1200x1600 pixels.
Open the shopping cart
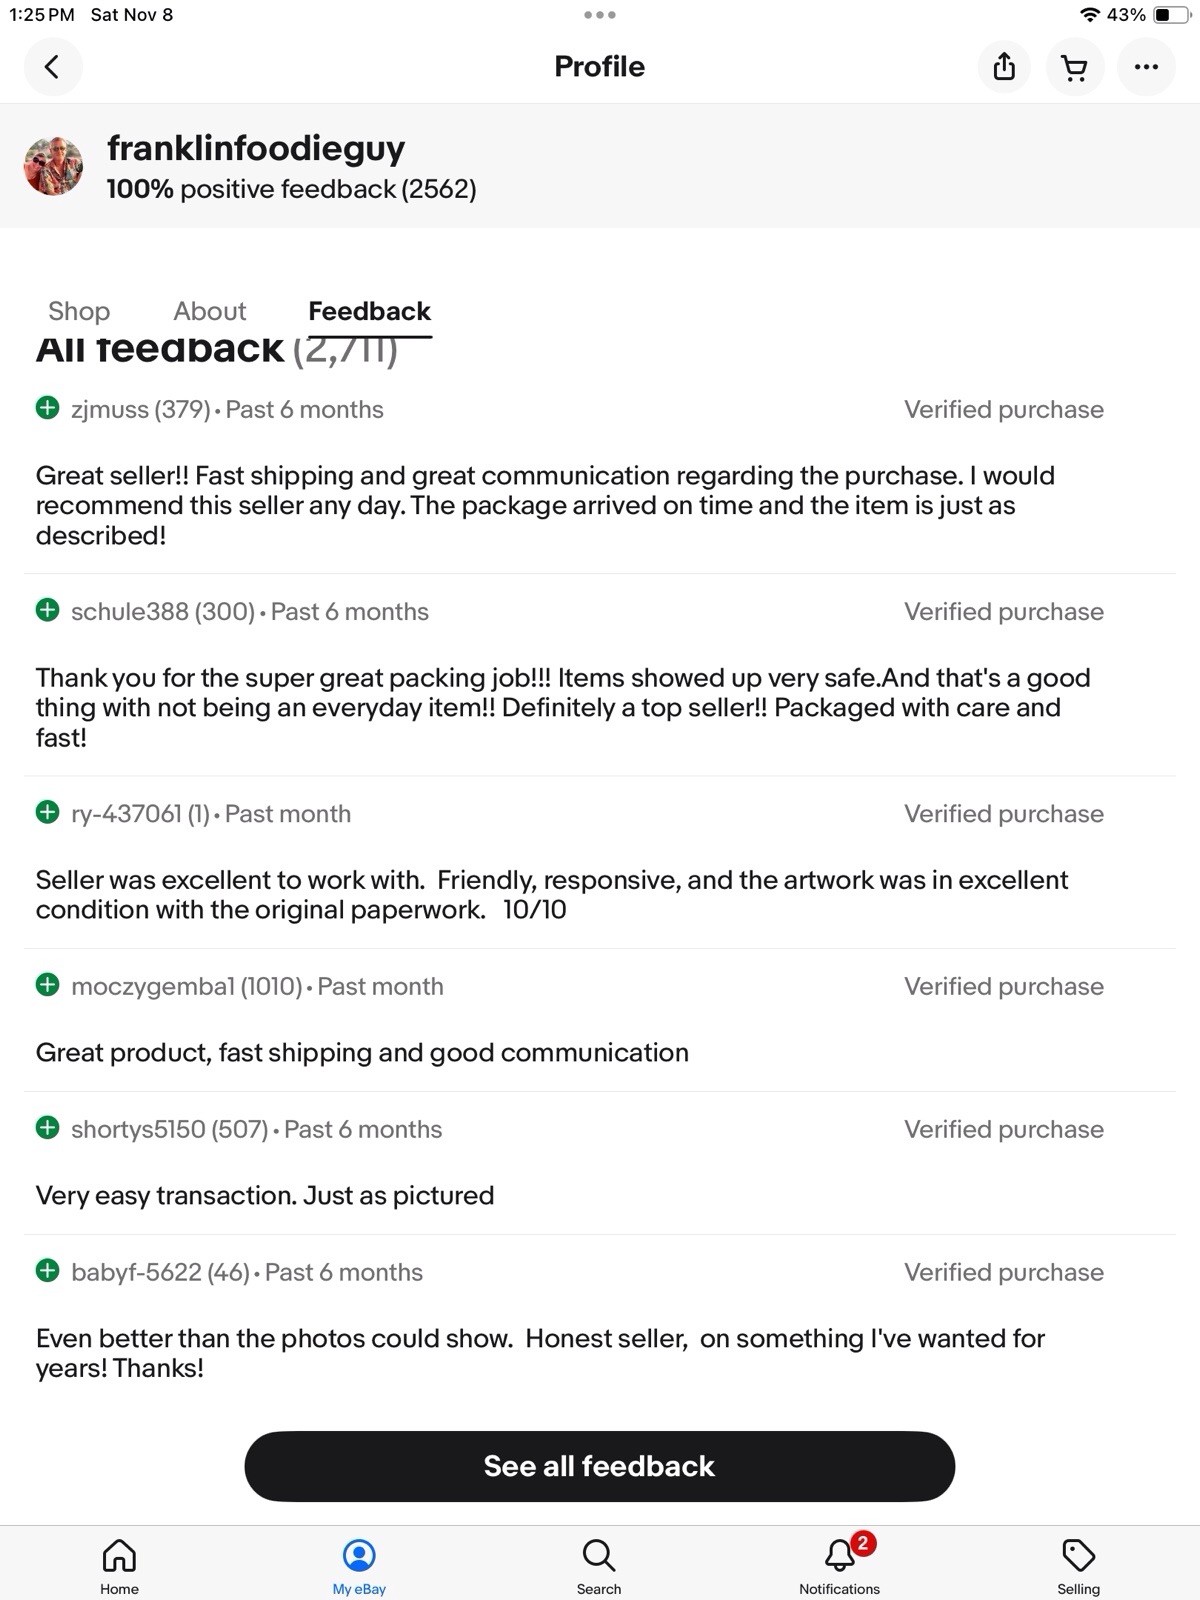click(x=1074, y=67)
